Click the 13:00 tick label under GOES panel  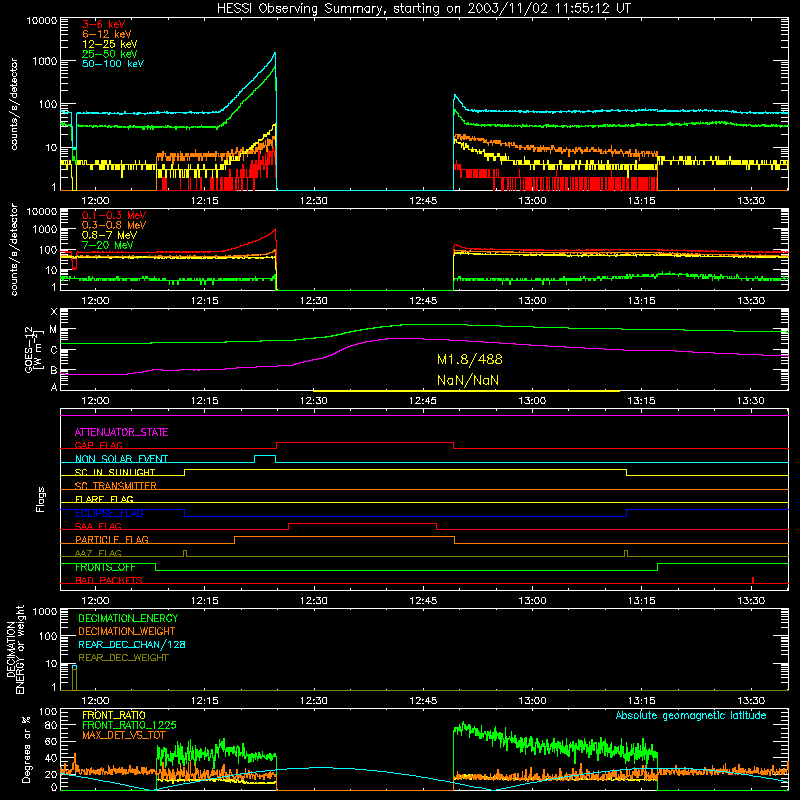pyautogui.click(x=532, y=401)
